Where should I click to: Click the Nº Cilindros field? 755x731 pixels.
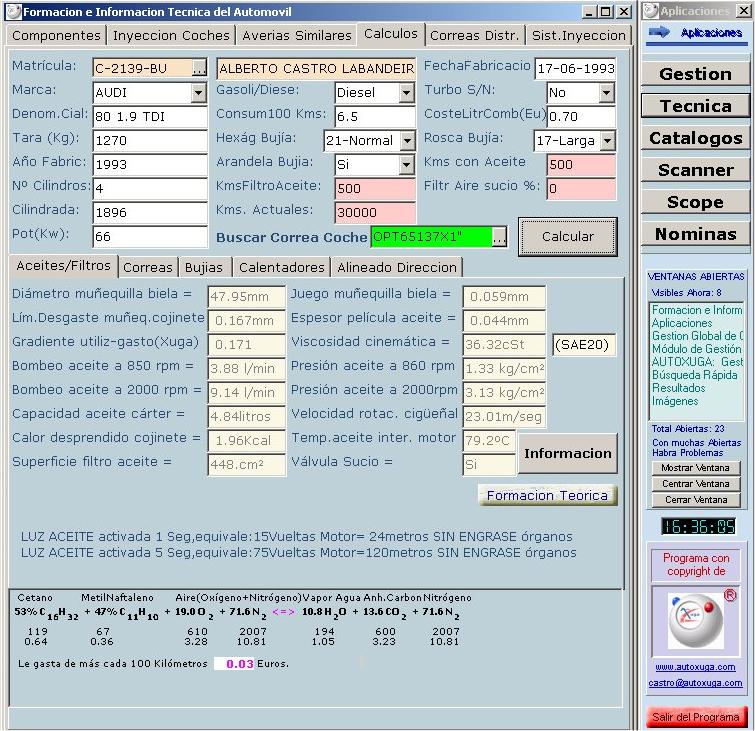click(150, 188)
